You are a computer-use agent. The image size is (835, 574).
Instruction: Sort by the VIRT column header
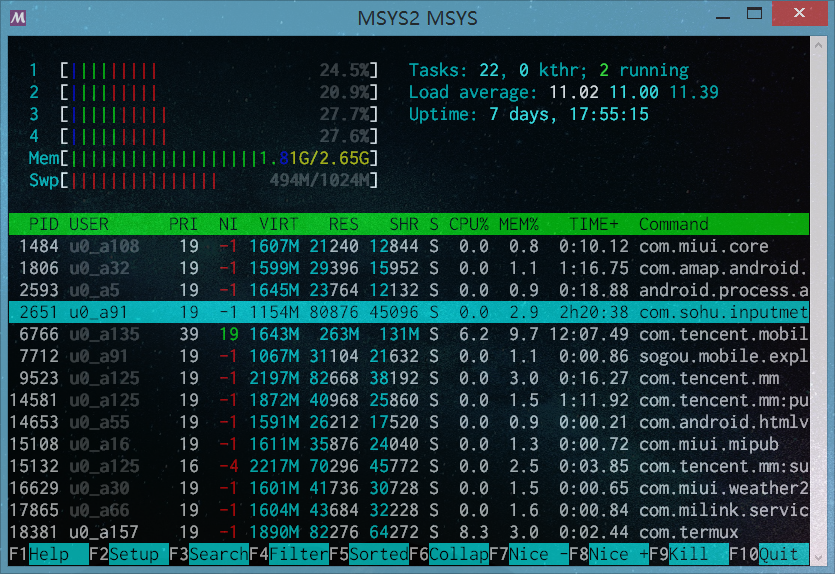pos(279,224)
